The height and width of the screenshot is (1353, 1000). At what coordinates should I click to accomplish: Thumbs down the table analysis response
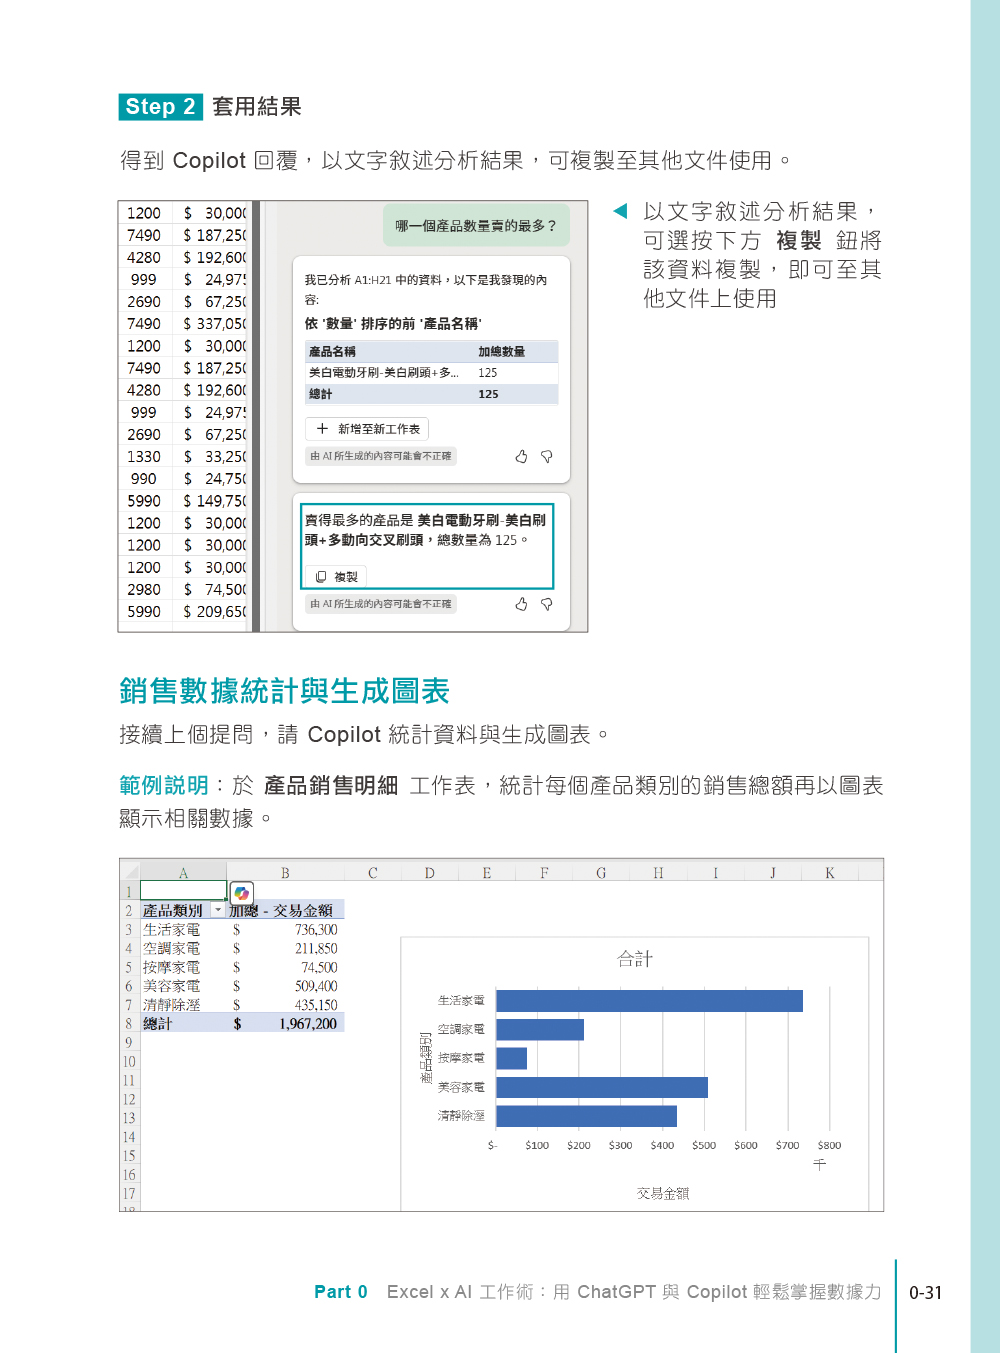pyautogui.click(x=547, y=456)
